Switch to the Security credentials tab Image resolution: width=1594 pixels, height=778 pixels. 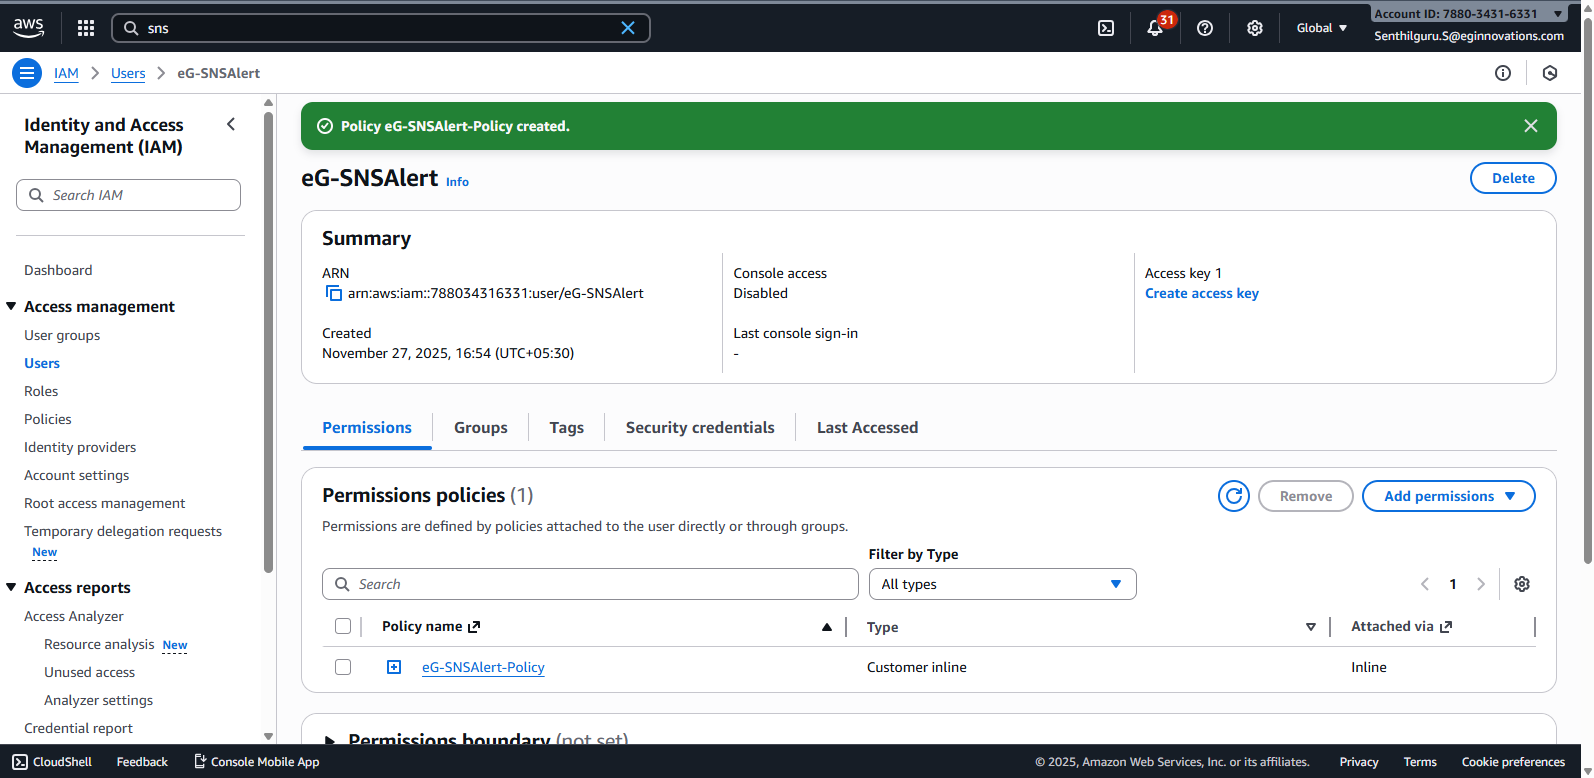tap(700, 428)
